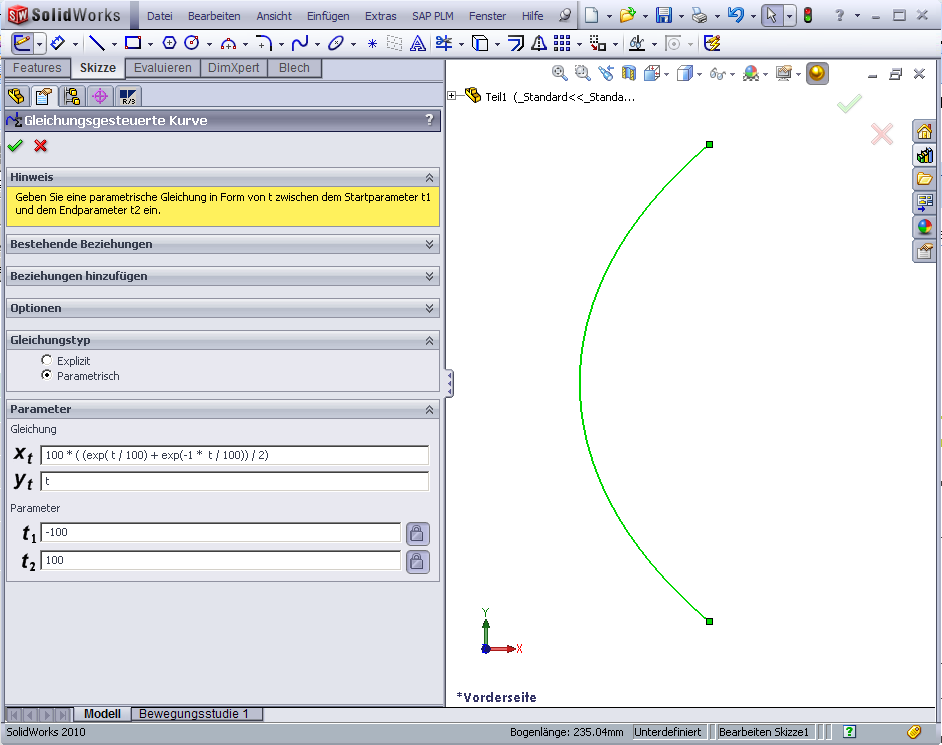Select the Explizit equation type

[x=46, y=360]
